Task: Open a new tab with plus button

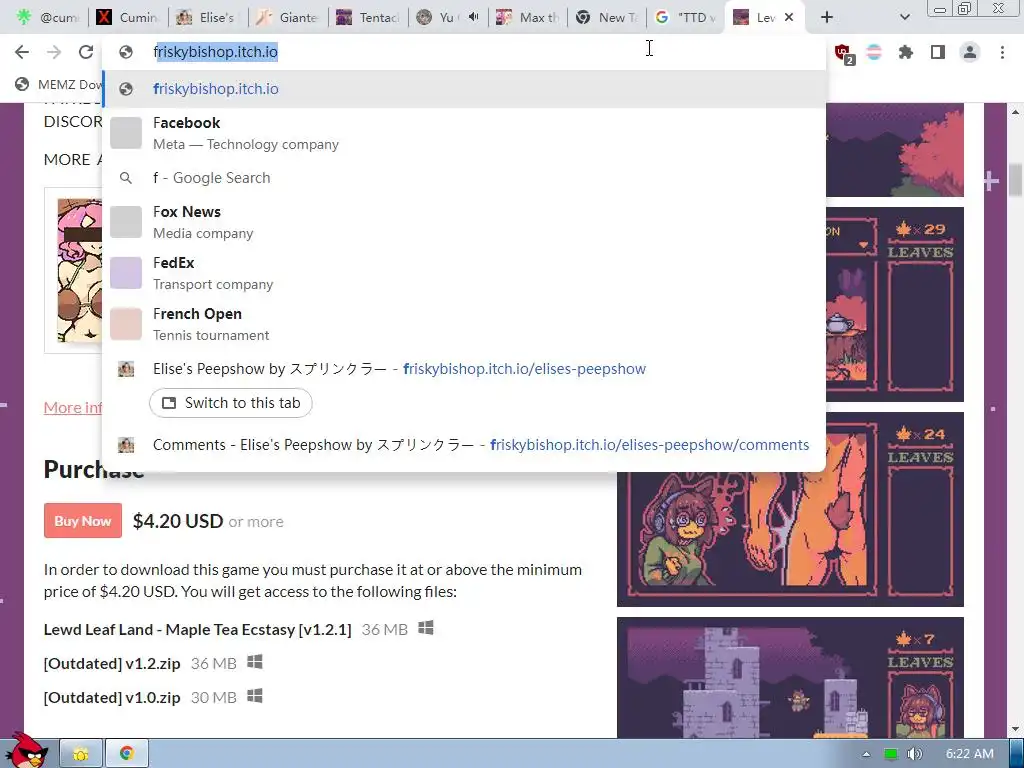Action: click(827, 18)
